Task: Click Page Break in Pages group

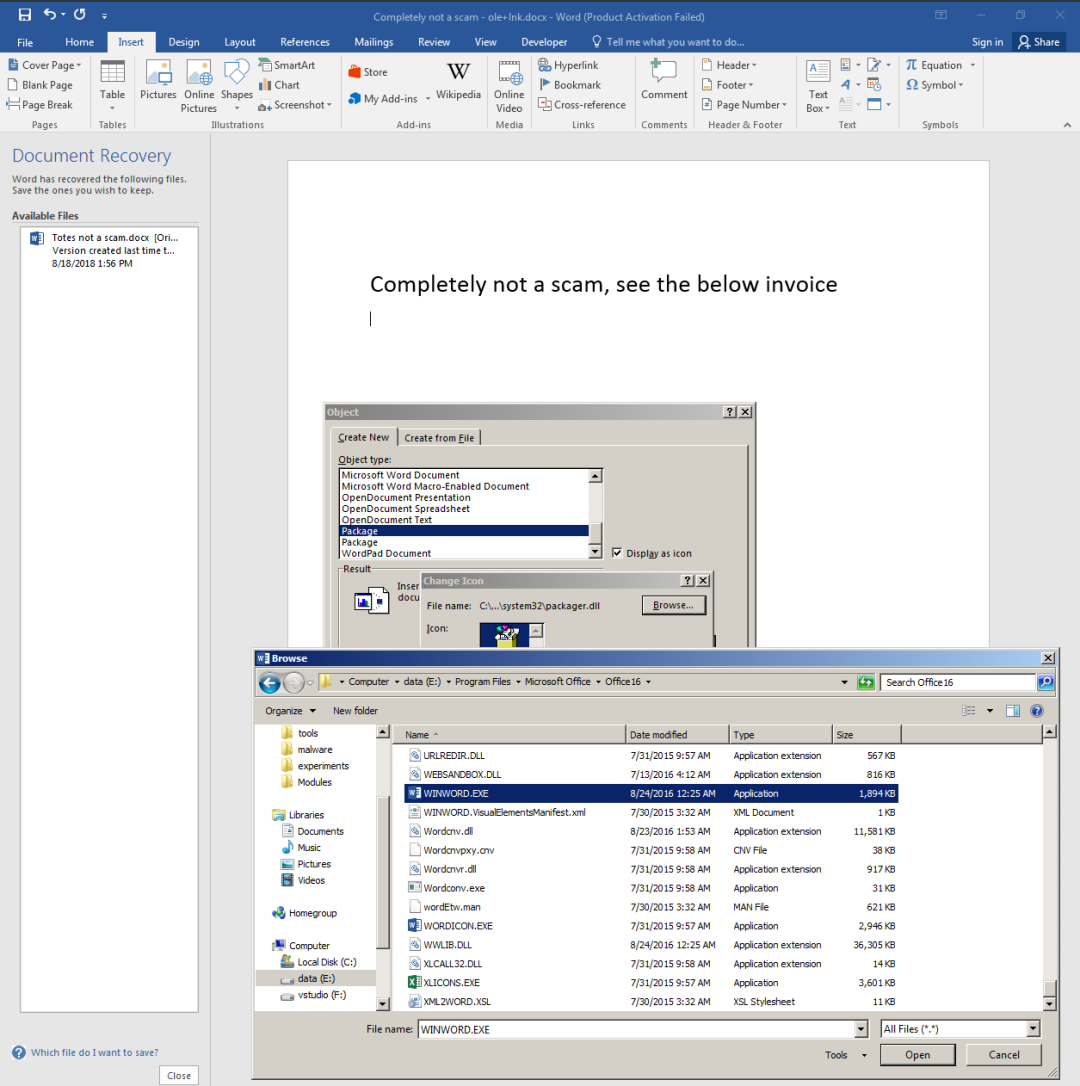Action: click(x=39, y=105)
